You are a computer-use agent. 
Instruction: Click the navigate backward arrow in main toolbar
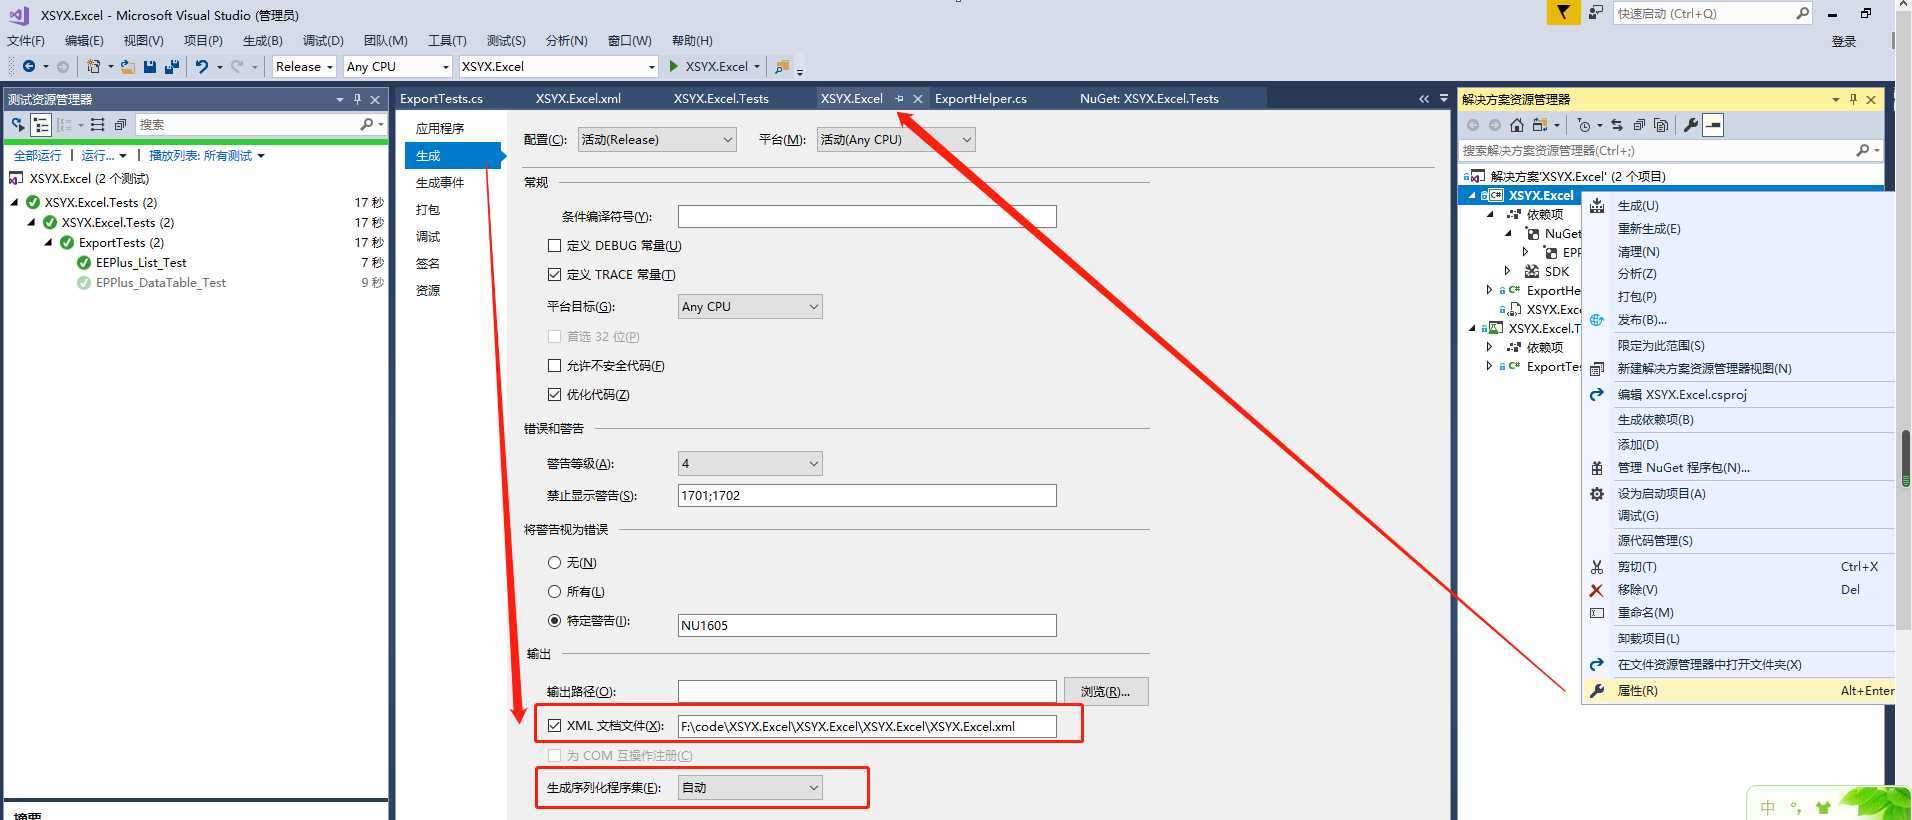pos(28,66)
